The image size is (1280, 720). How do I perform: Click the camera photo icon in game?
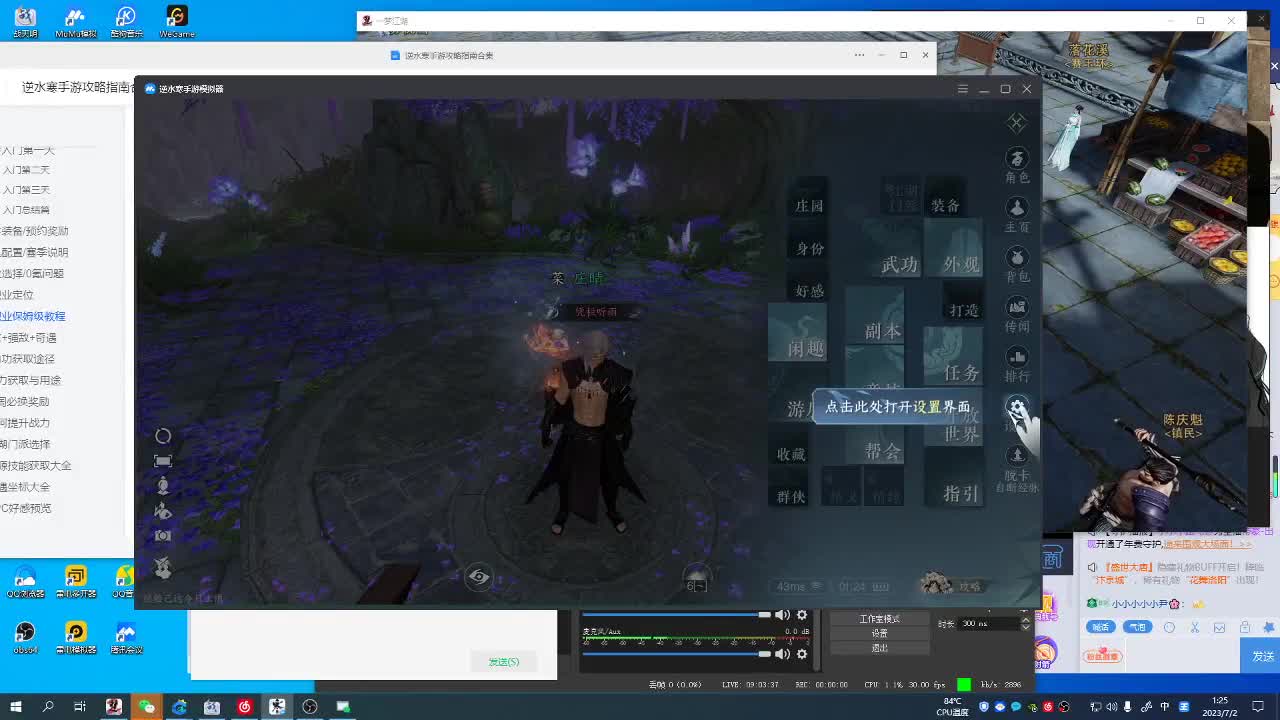(163, 536)
